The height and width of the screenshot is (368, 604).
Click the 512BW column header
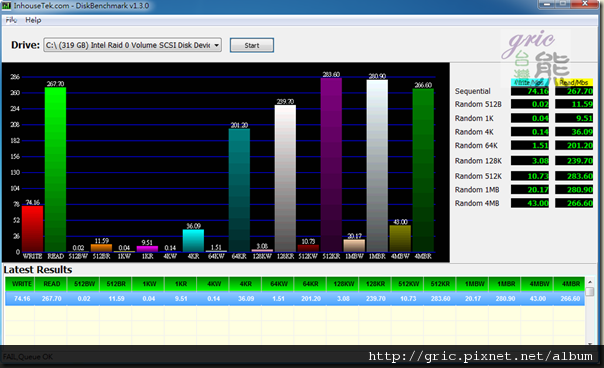point(84,284)
